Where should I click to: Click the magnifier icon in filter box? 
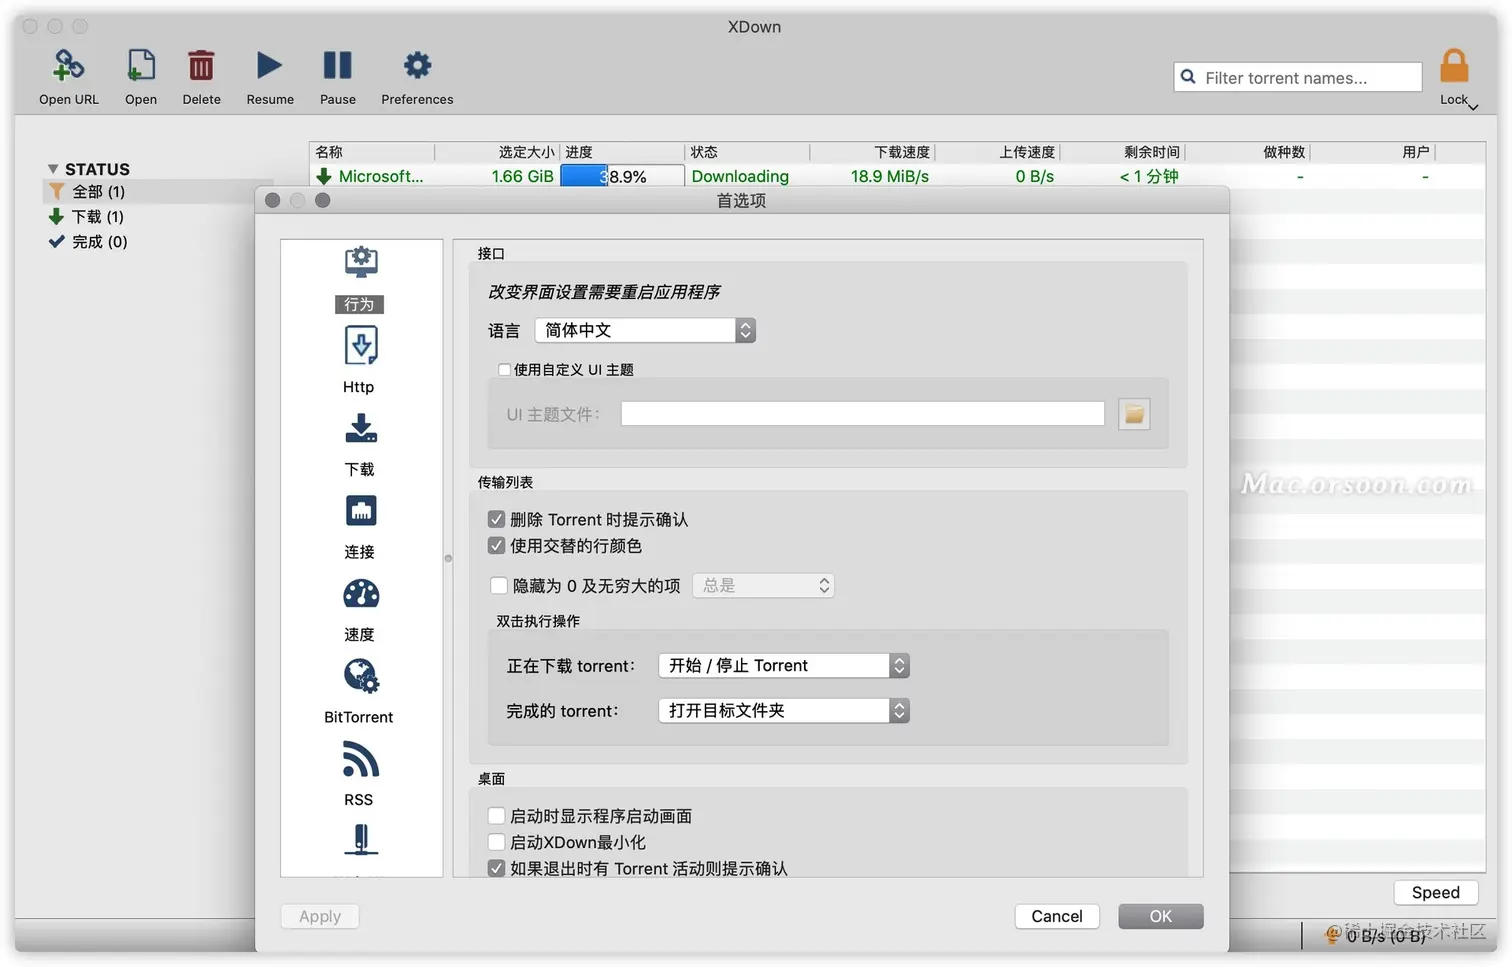click(x=1188, y=77)
